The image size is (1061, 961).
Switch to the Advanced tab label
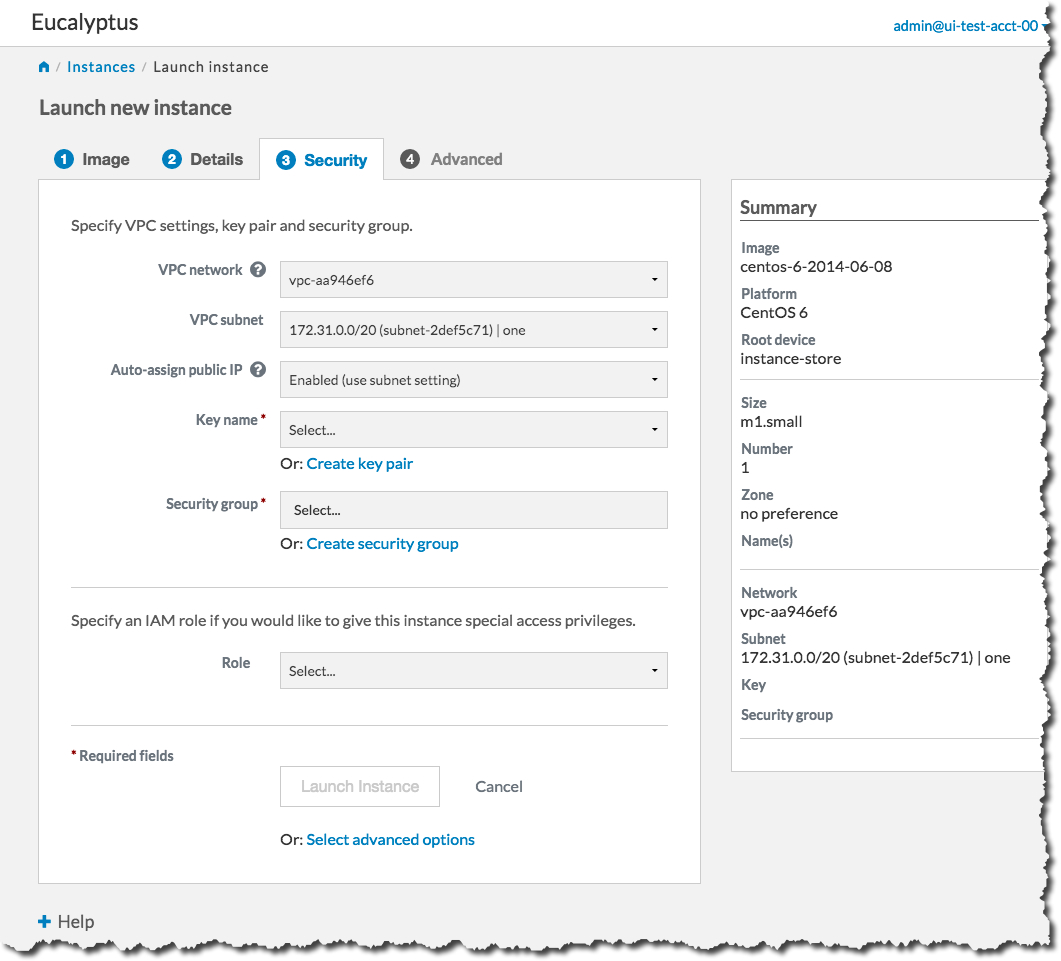pyautogui.click(x=467, y=159)
